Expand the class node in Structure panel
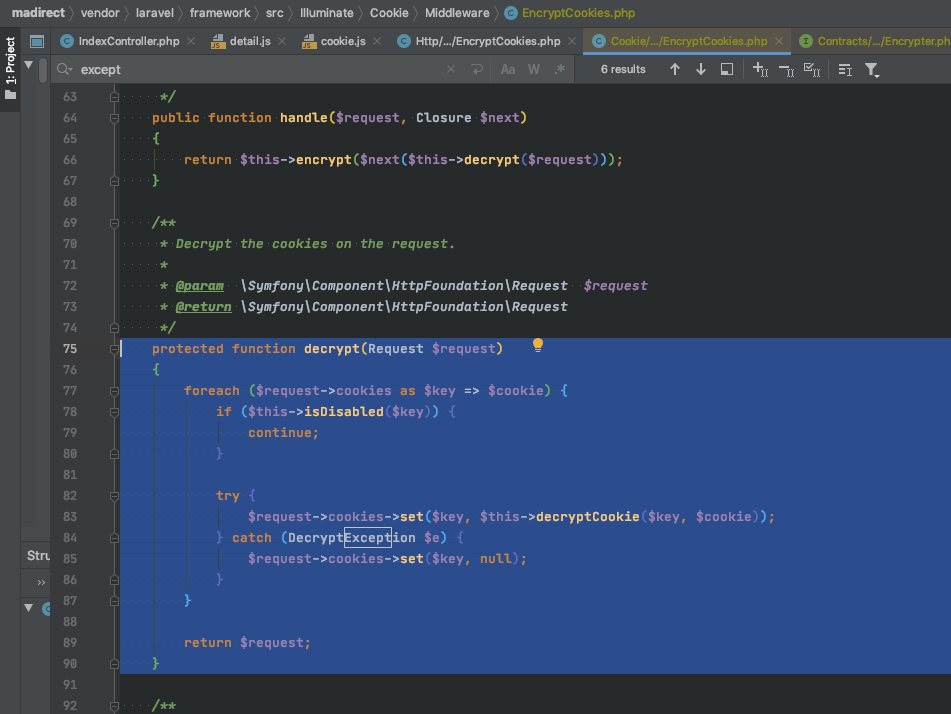951x714 pixels. pos(29,608)
